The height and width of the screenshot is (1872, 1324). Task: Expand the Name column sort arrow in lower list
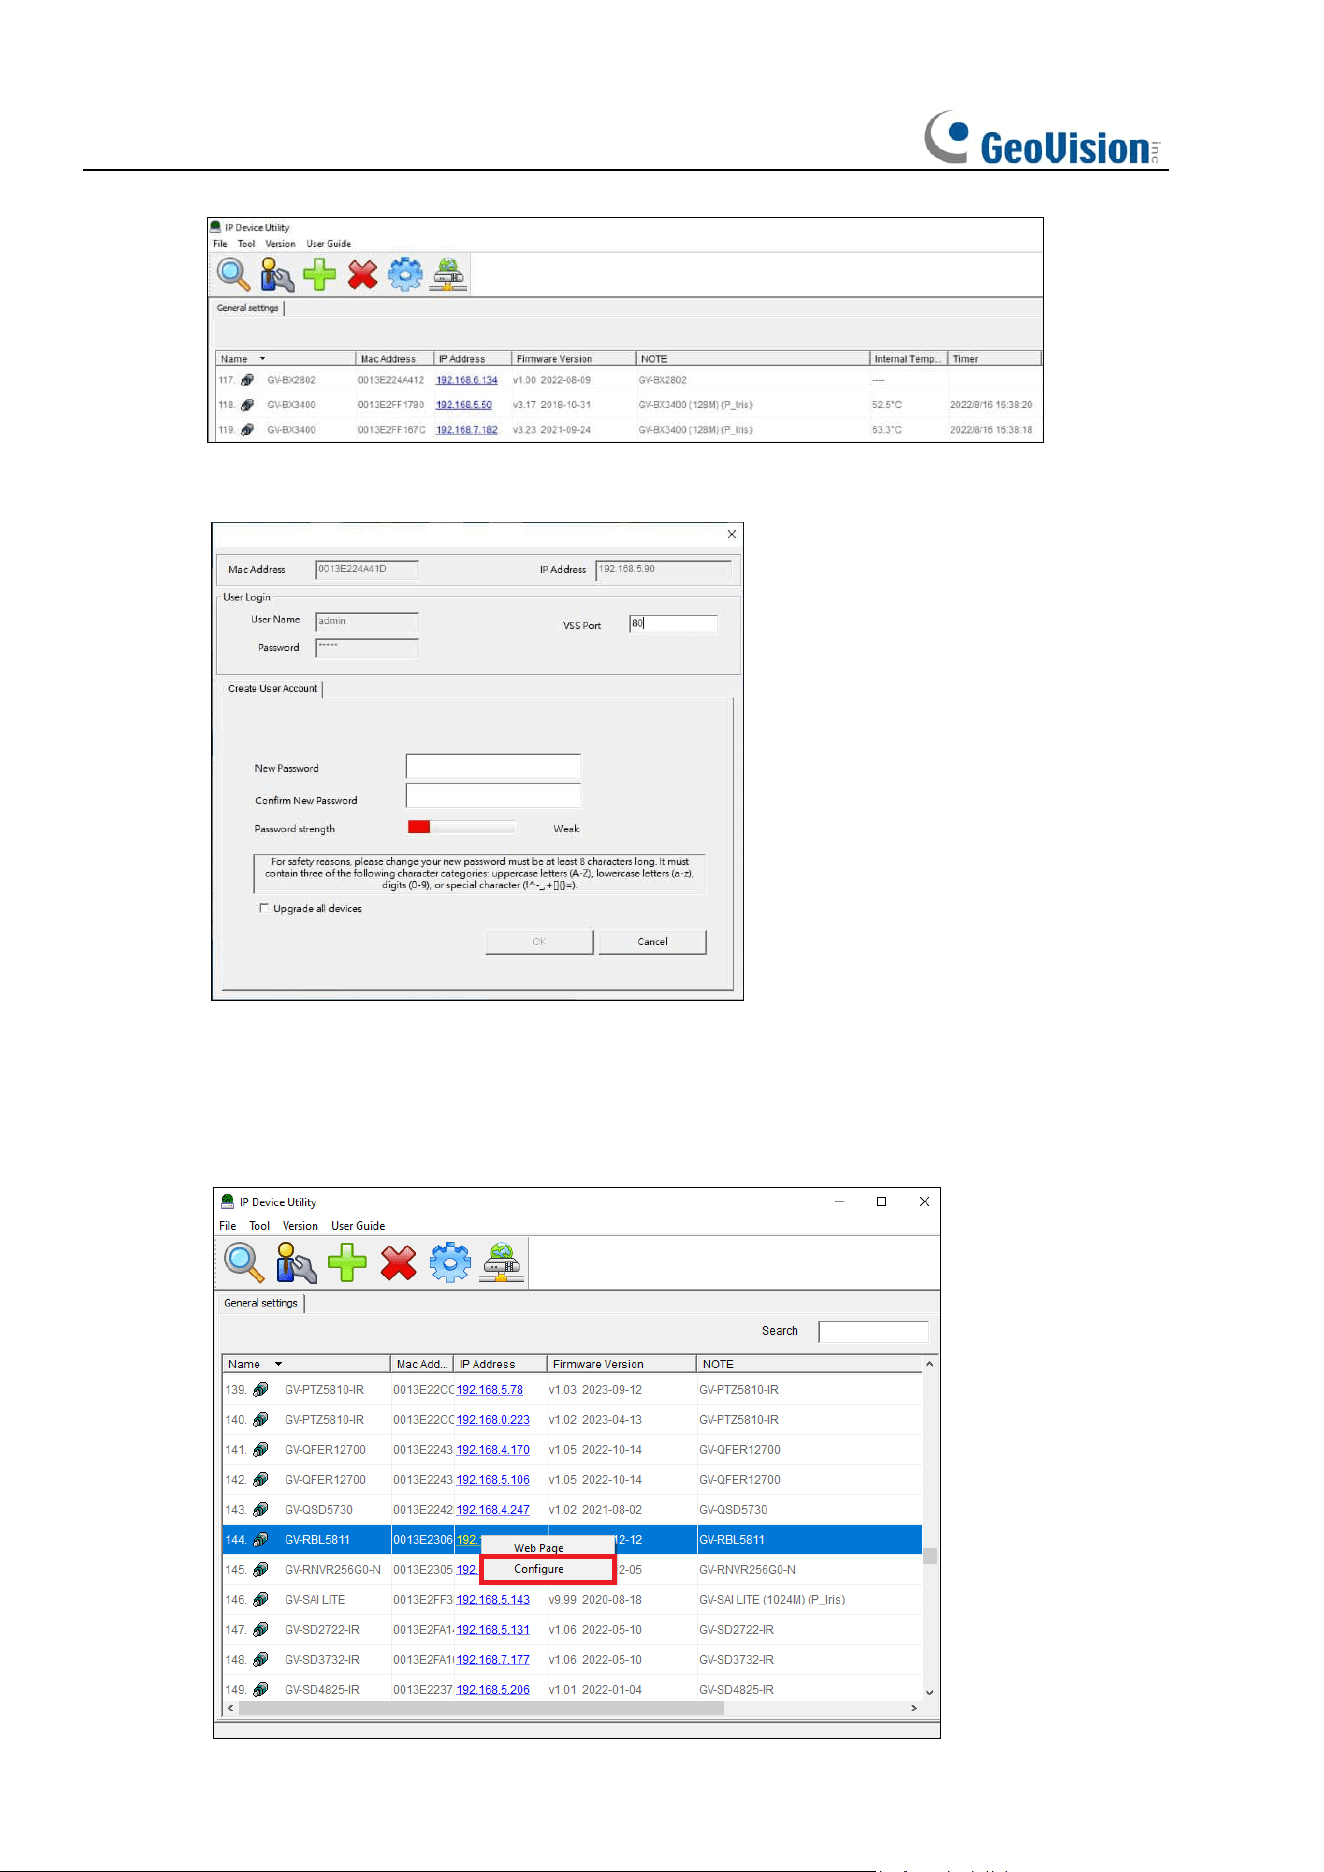click(278, 1364)
